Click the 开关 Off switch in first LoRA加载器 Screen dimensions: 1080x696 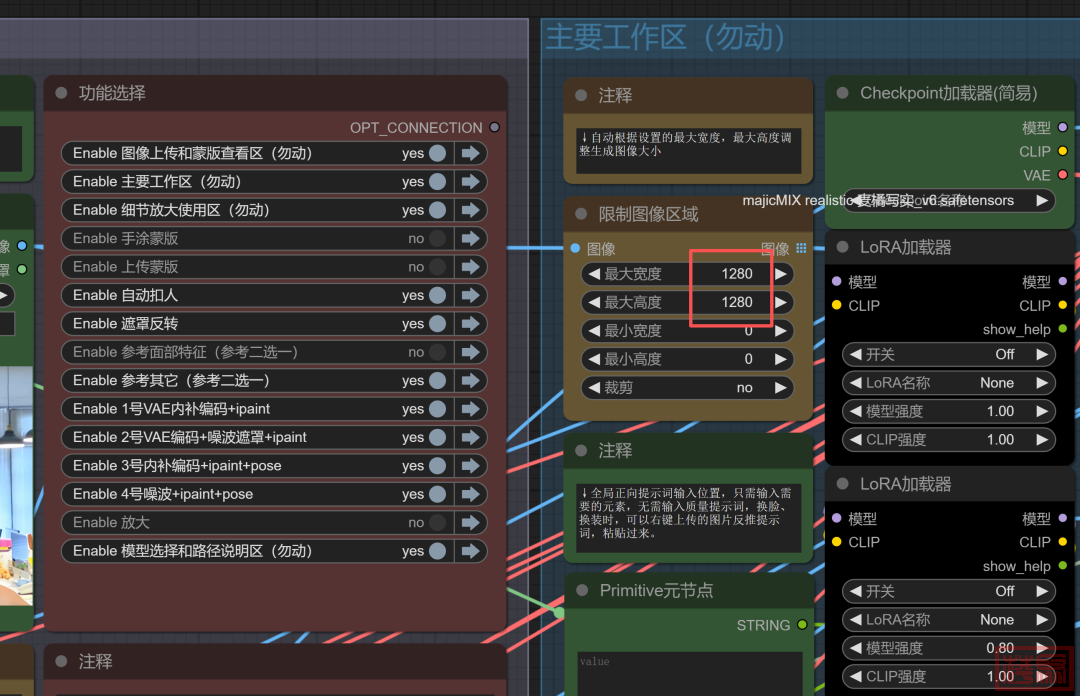pyautogui.click(x=947, y=355)
